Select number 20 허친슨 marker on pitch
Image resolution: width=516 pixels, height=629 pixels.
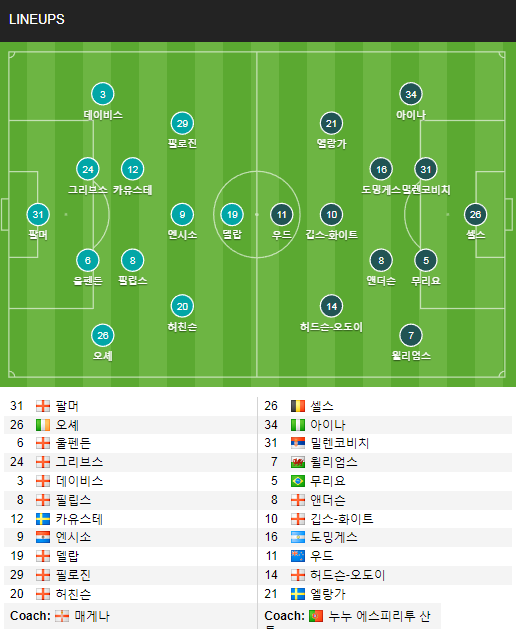coord(182,306)
